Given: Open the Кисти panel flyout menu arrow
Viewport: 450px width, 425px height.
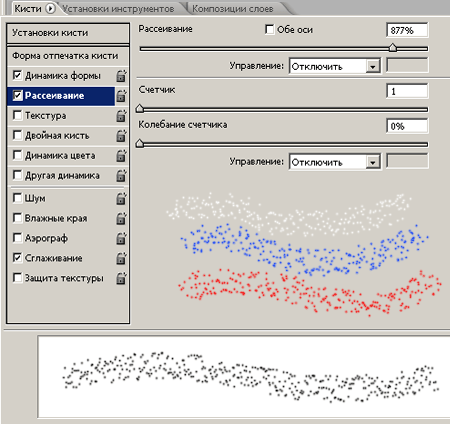Looking at the screenshot, I should coord(50,8).
